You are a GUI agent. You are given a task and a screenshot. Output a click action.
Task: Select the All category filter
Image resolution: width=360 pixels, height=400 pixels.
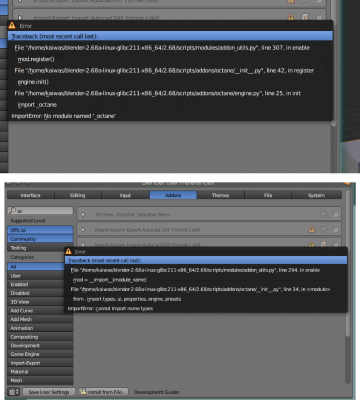[x=36, y=267]
